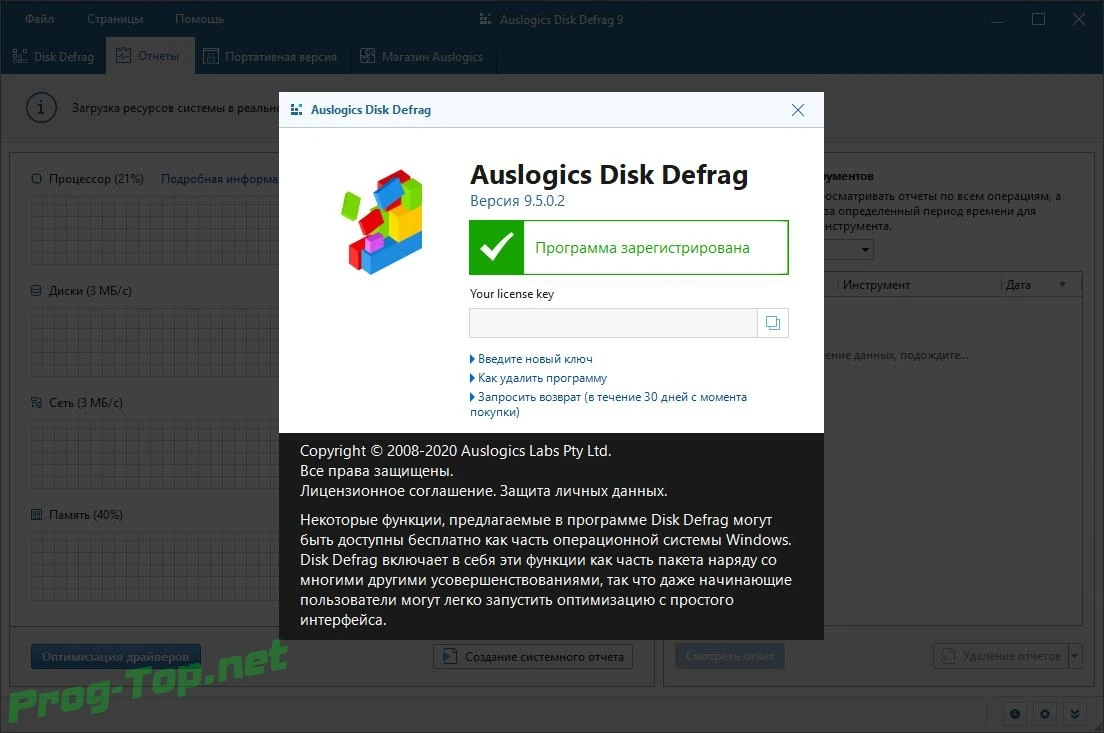The image size is (1104, 733).
Task: Expand the Удаление отчетов dropdown arrow
Action: tap(1075, 656)
